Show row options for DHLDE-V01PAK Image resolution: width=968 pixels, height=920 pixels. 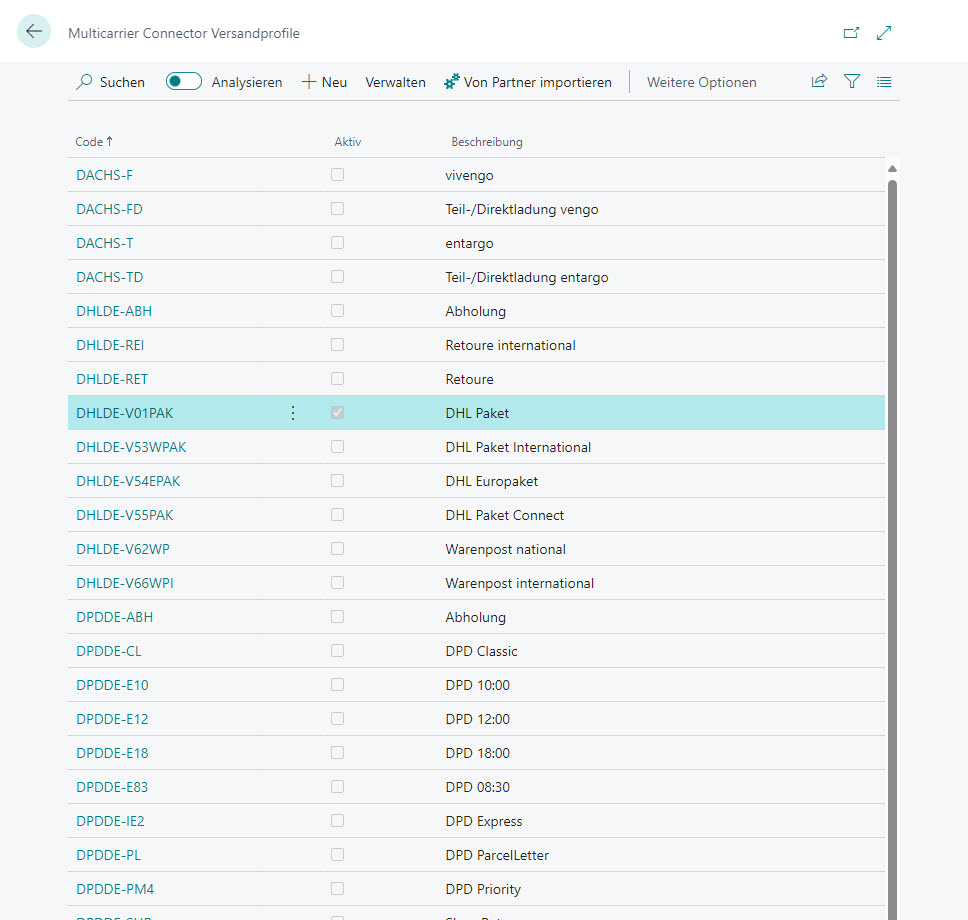pos(293,413)
